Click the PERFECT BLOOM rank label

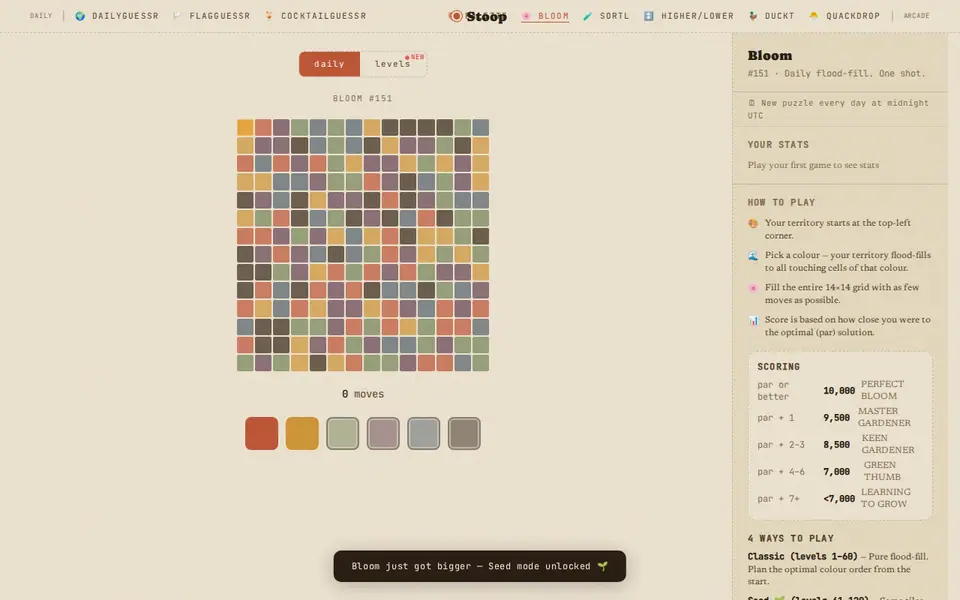pyautogui.click(x=882, y=390)
